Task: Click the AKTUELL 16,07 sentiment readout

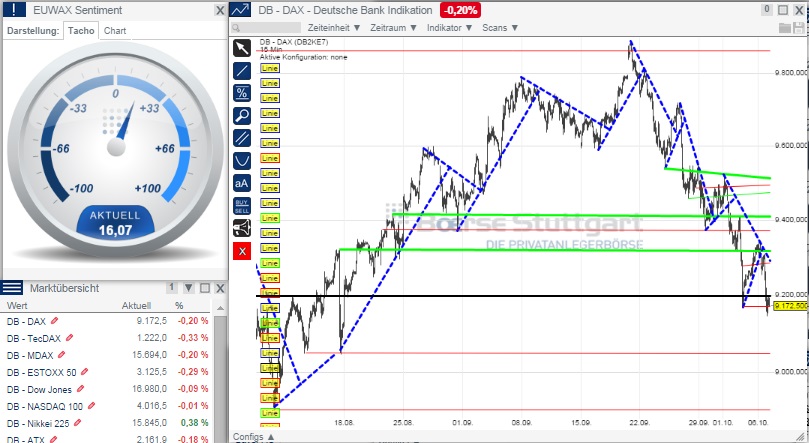Action: 115,223
